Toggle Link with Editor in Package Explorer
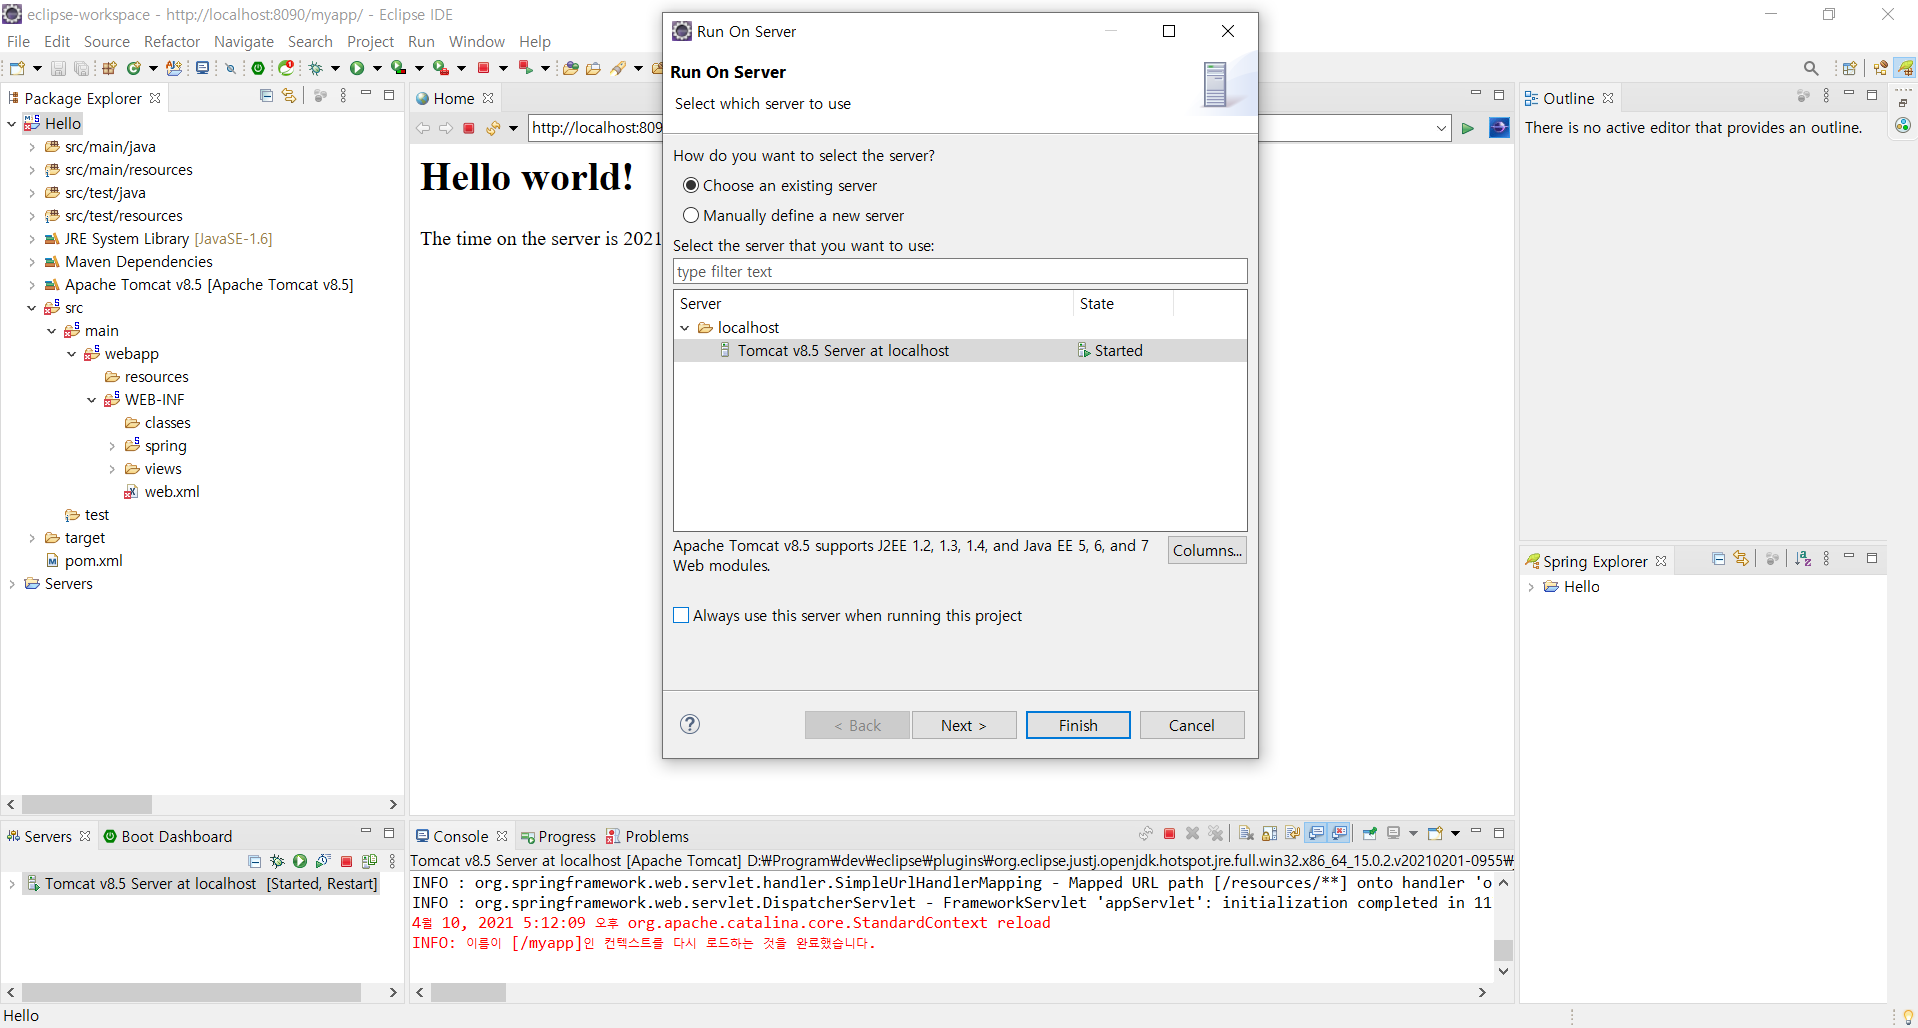Image resolution: width=1918 pixels, height=1028 pixels. click(x=289, y=96)
